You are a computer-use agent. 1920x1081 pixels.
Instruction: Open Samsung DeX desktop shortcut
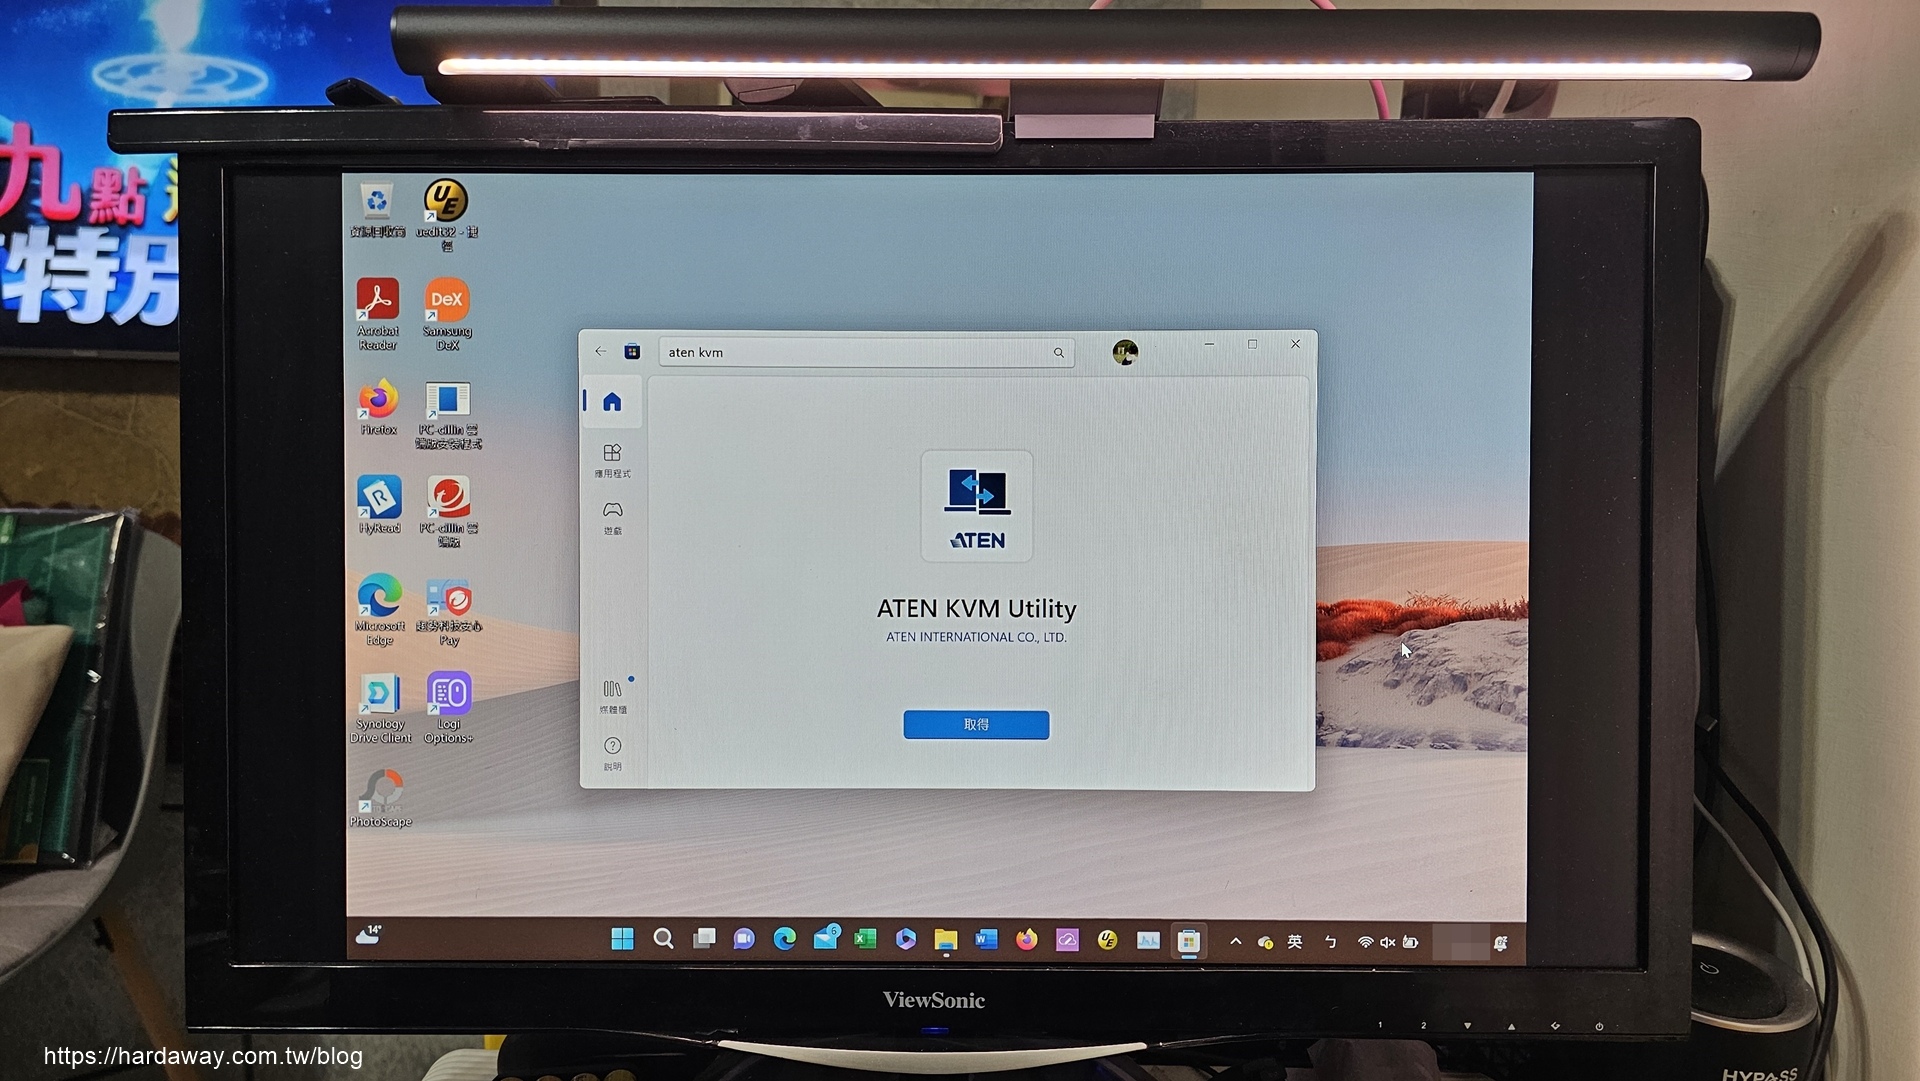click(446, 314)
